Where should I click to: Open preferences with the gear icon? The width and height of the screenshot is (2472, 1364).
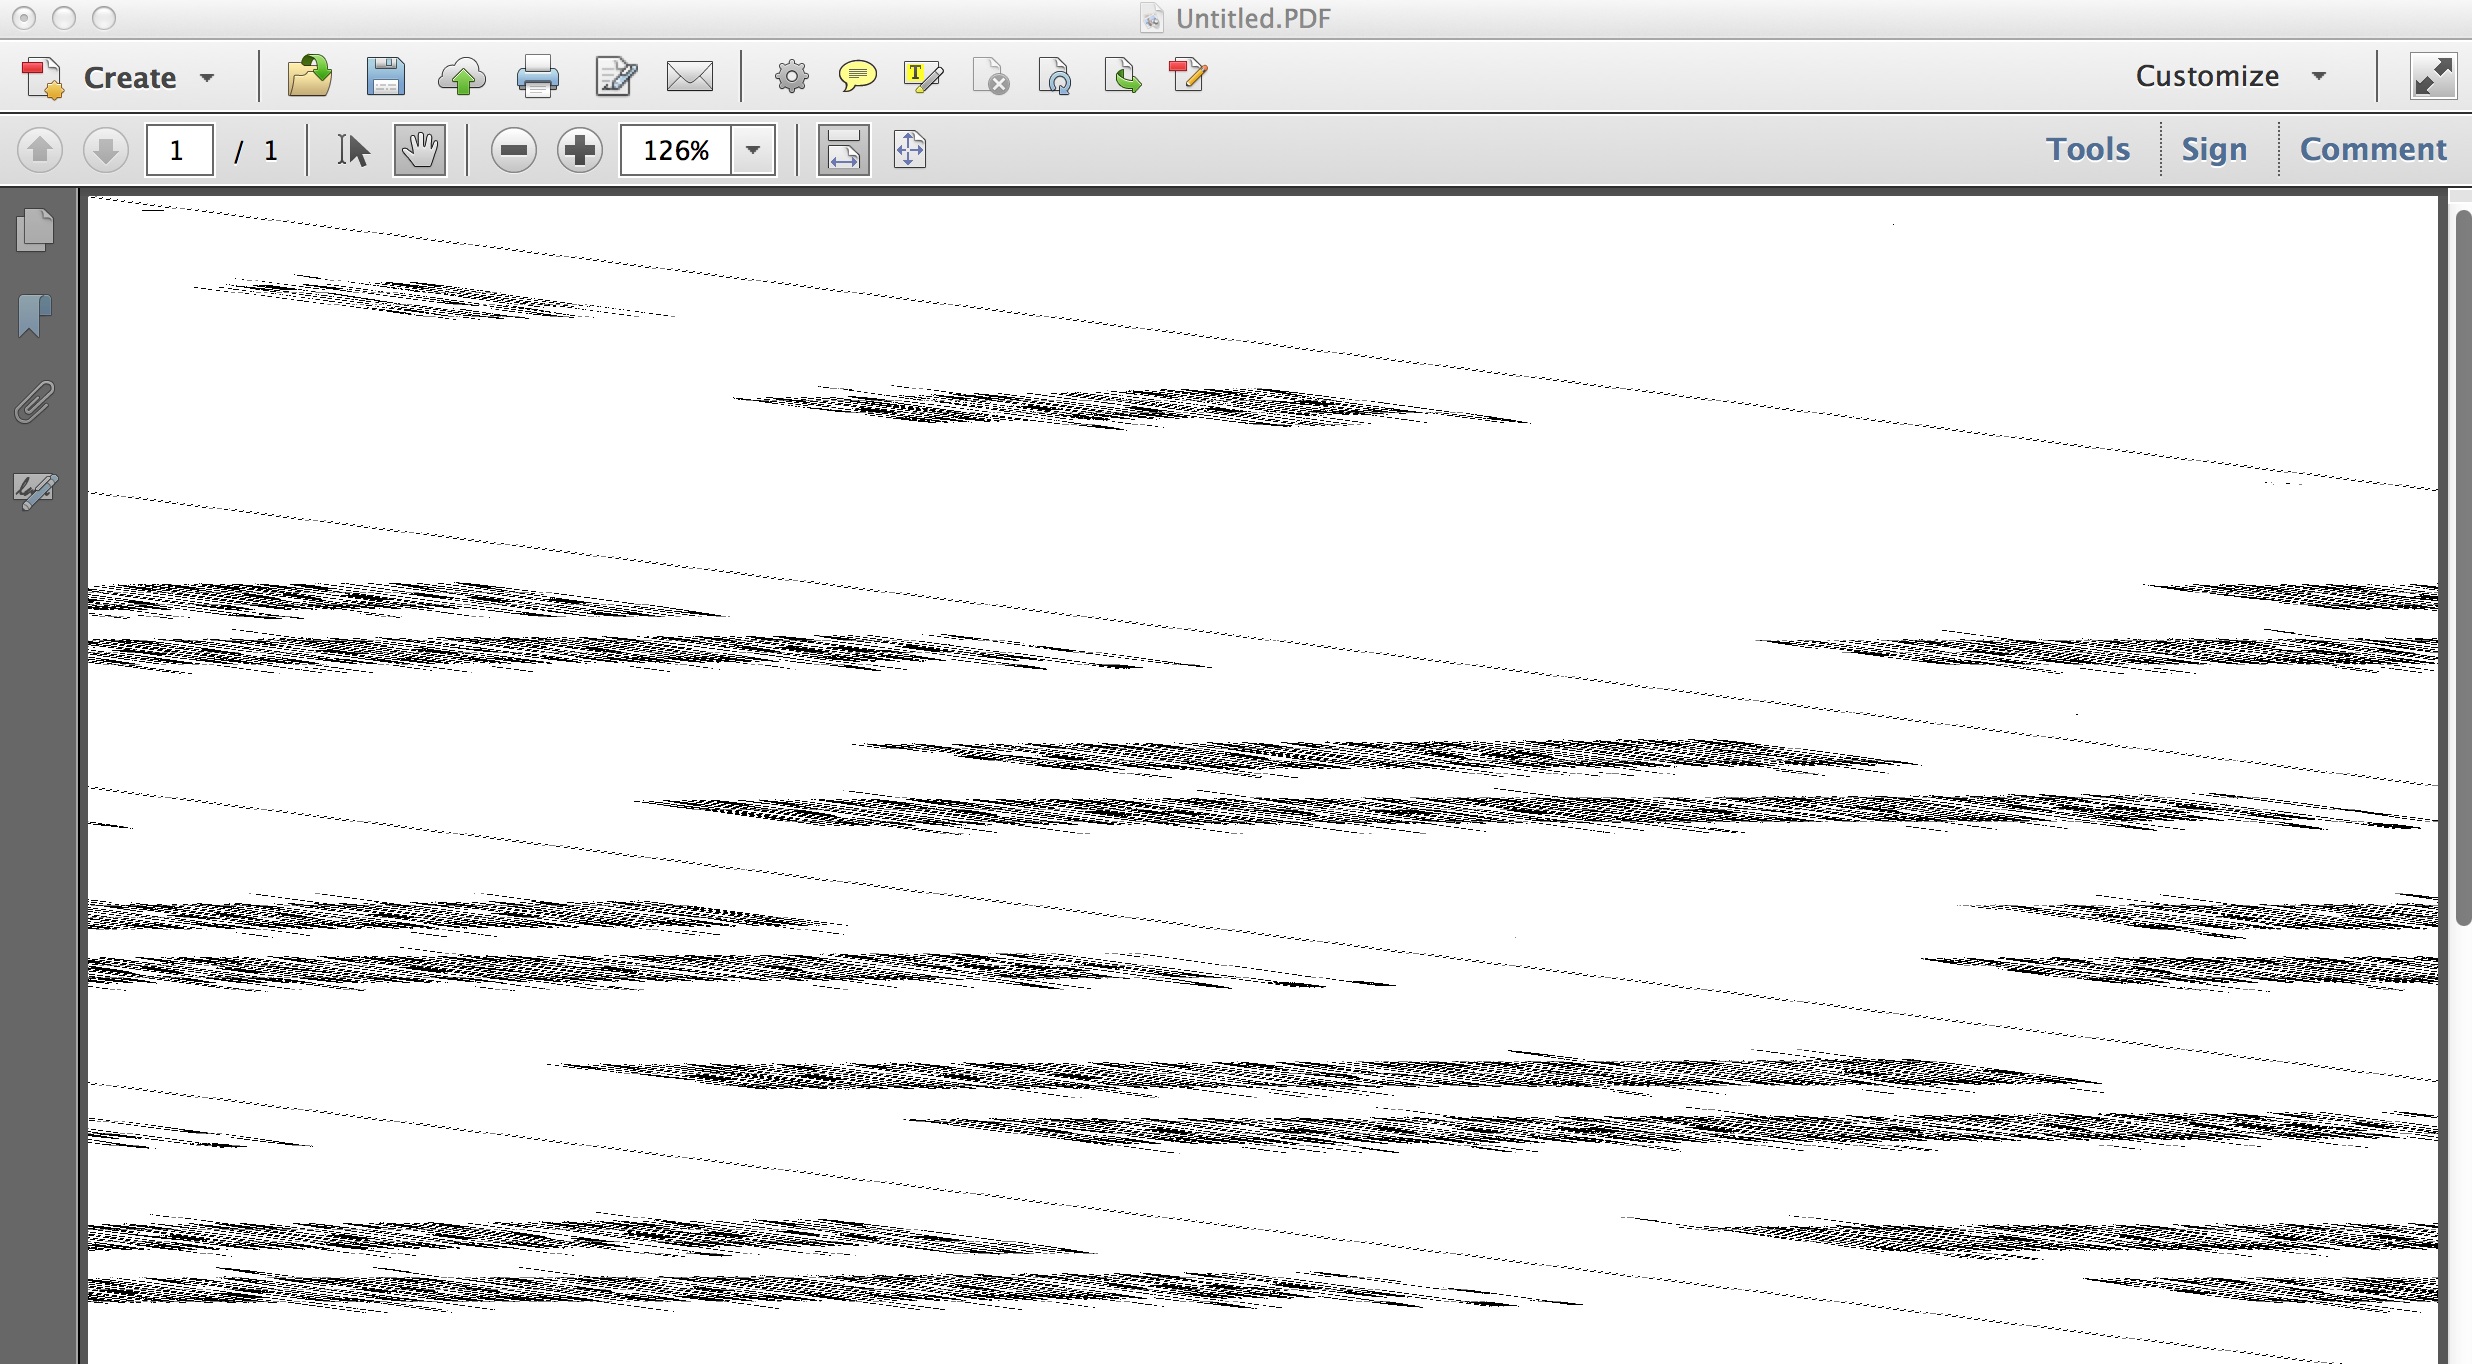[x=791, y=76]
